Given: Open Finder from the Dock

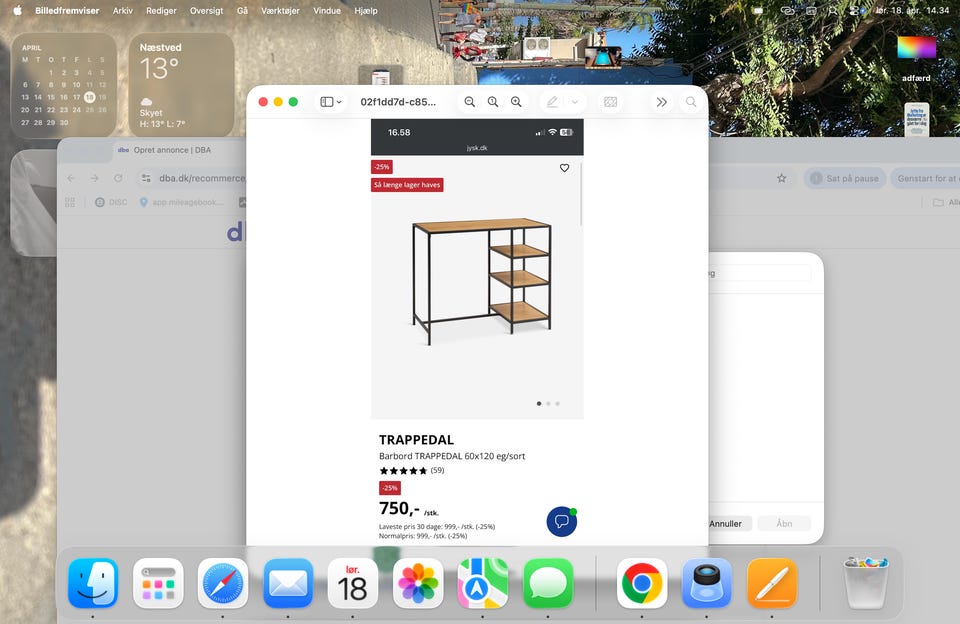Looking at the screenshot, I should click(93, 583).
